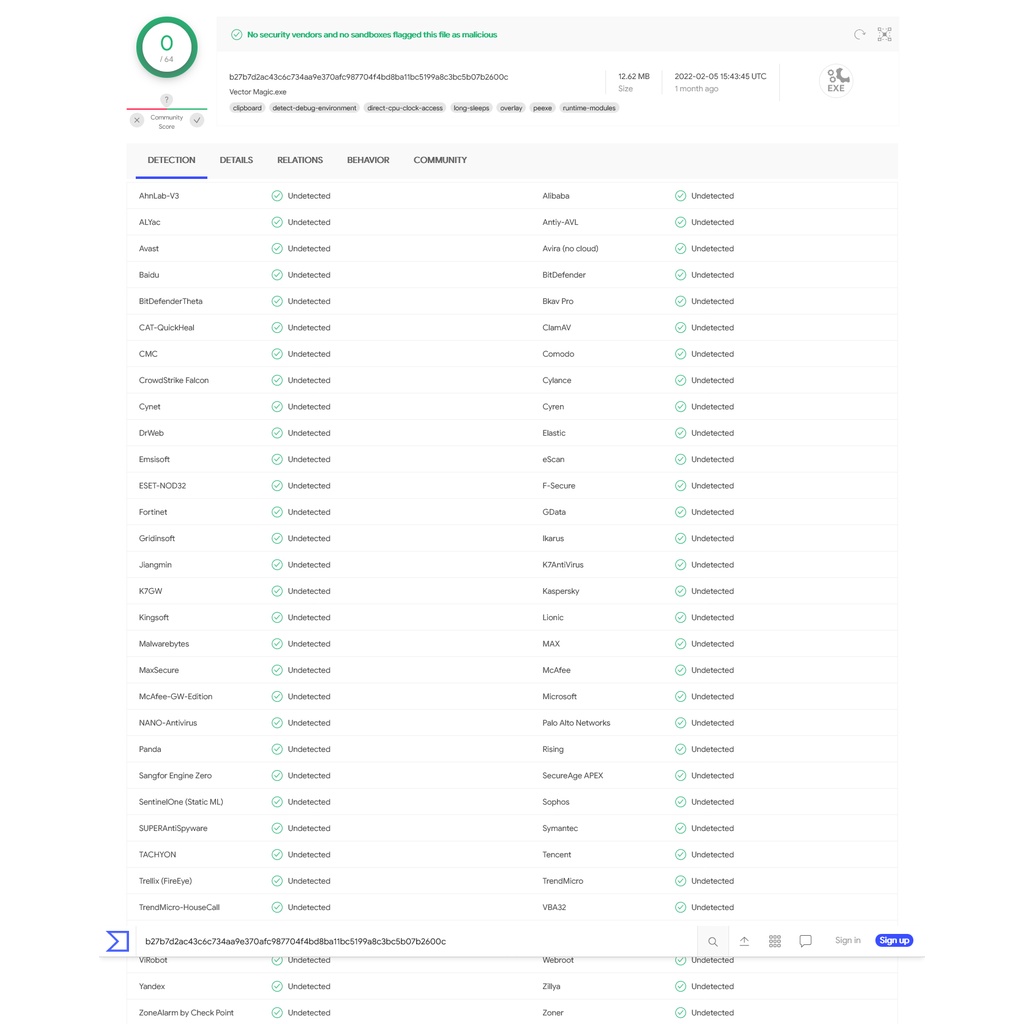Click the community score question mark
This screenshot has height=1024, width=1024.
[x=167, y=100]
